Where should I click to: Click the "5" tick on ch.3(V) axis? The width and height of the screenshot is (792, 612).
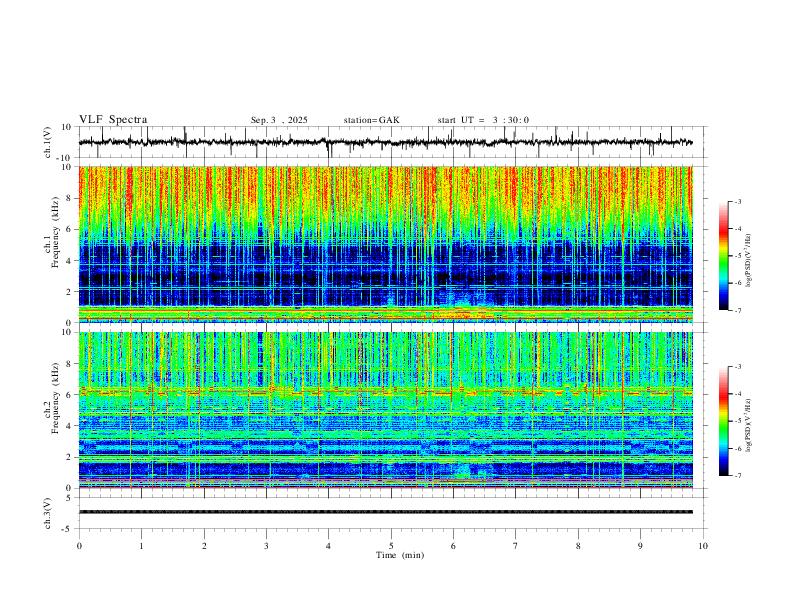click(69, 498)
